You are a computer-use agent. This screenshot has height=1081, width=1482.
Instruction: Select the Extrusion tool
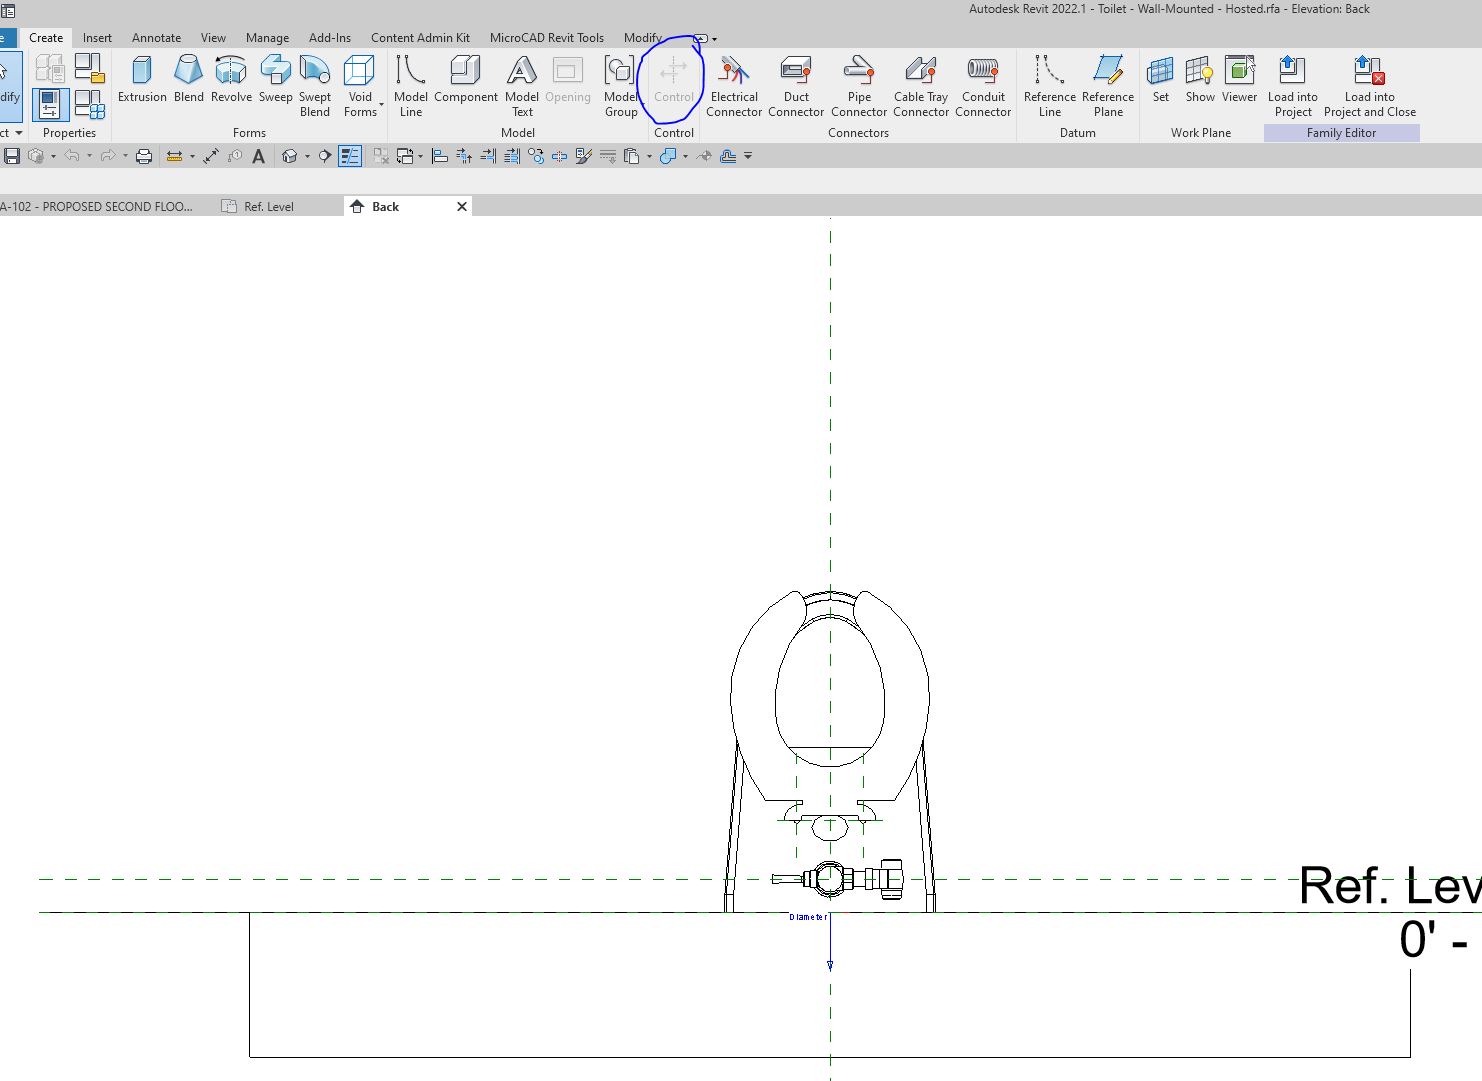tap(141, 80)
